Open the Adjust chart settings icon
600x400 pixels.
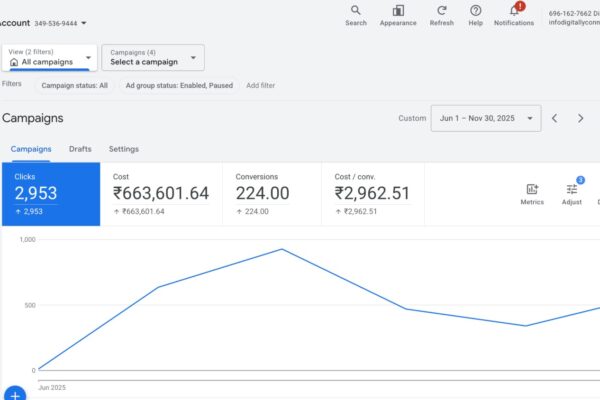[572, 189]
